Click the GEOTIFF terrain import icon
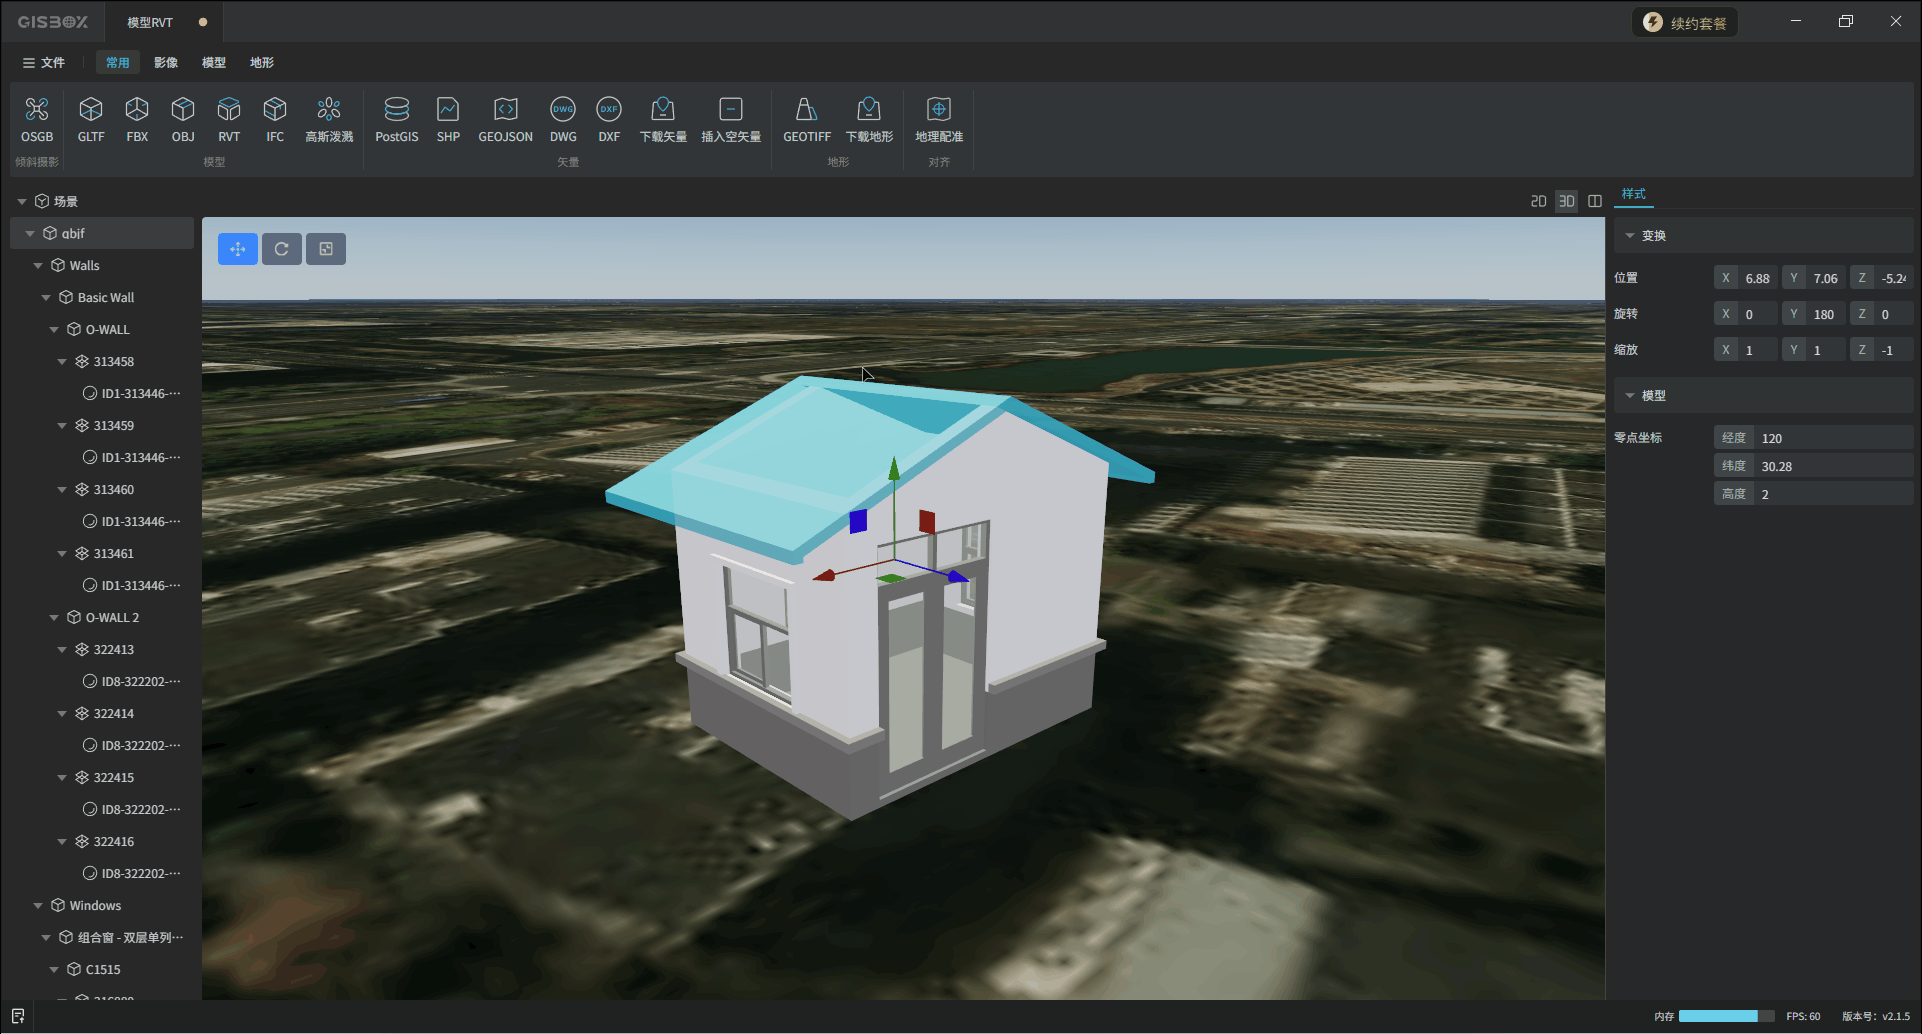This screenshot has width=1922, height=1034. click(806, 110)
